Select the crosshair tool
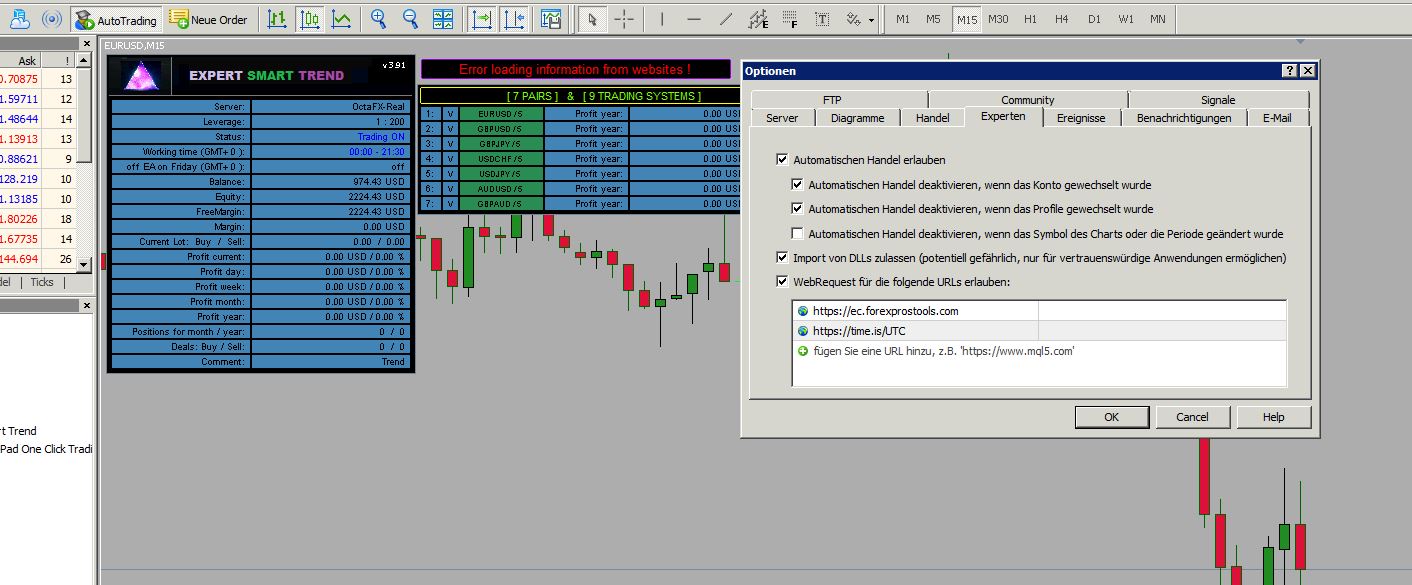1412x585 pixels. tap(624, 19)
